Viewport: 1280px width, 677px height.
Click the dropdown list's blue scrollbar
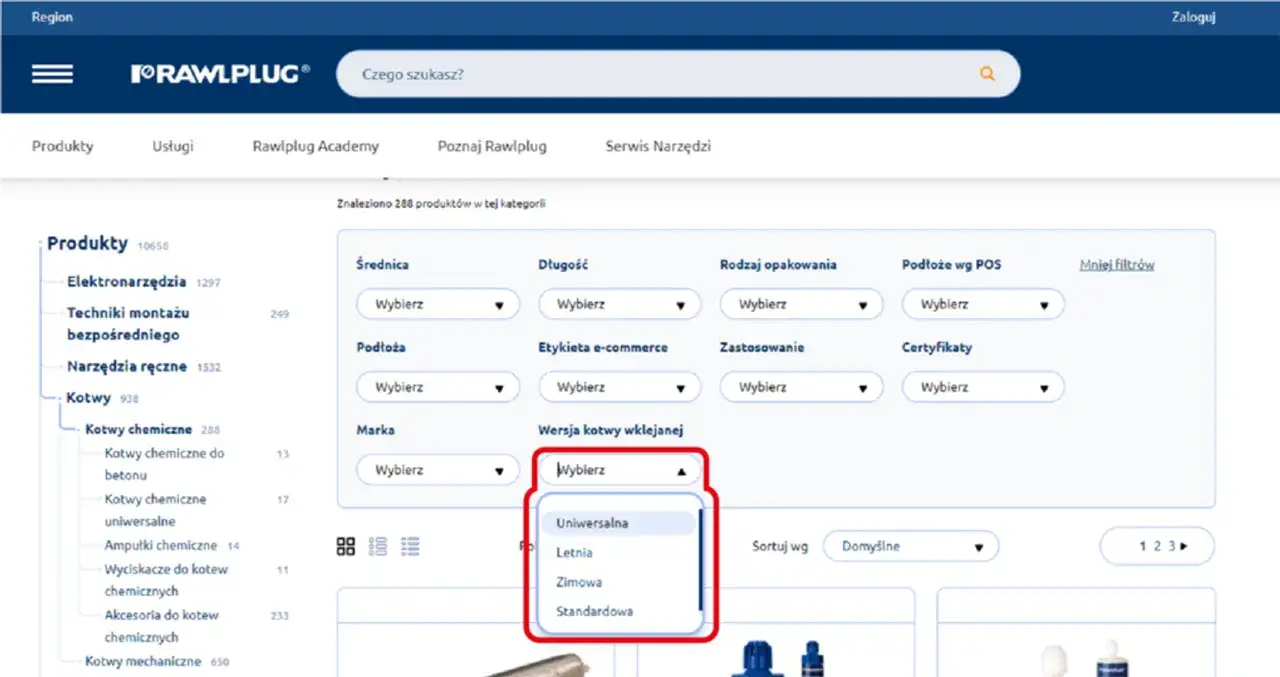(x=700, y=560)
